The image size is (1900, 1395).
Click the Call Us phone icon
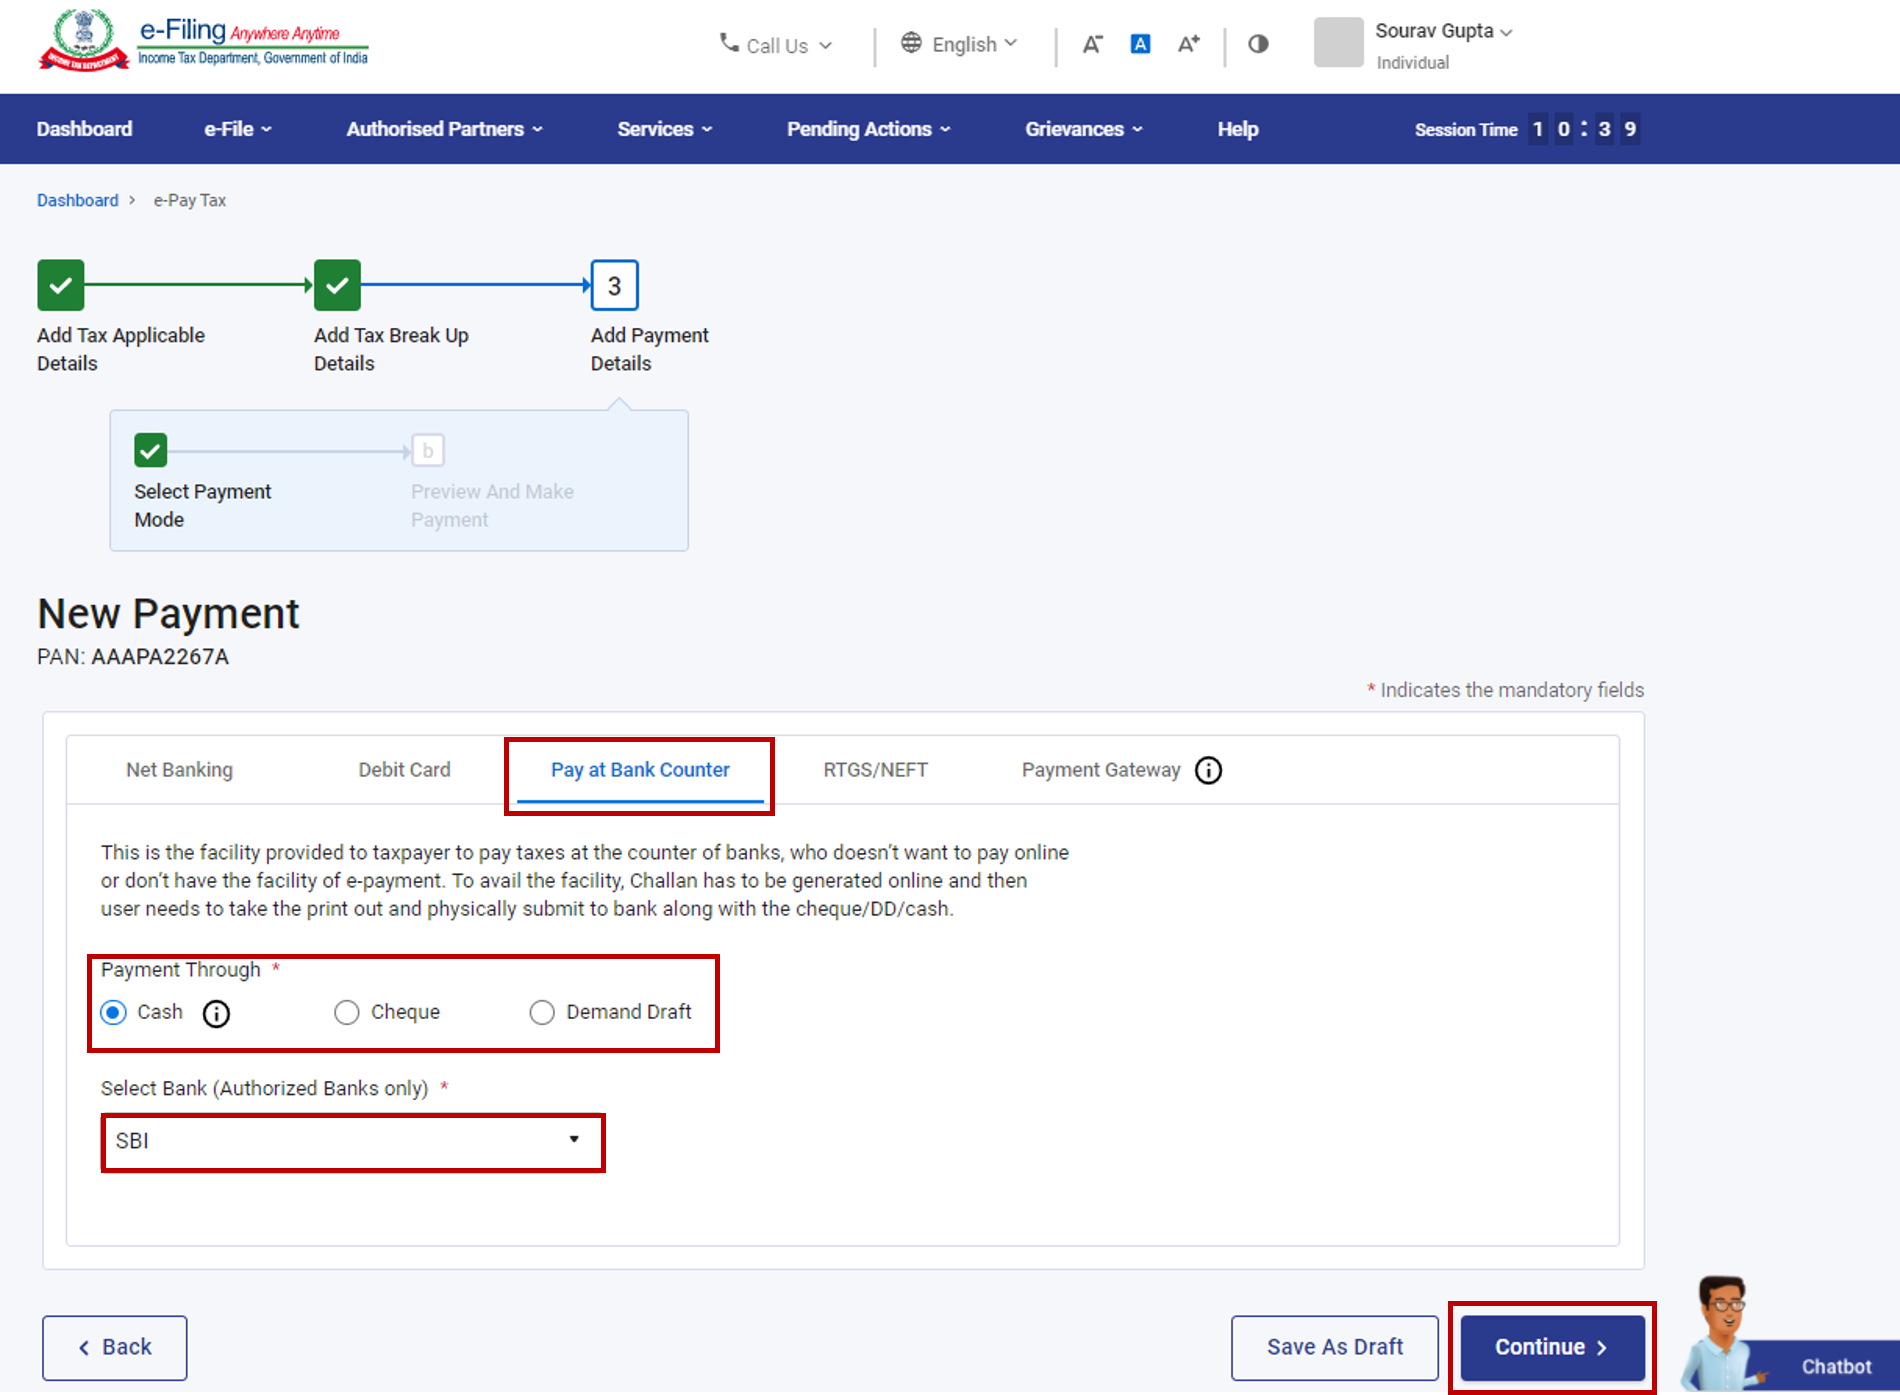[x=727, y=44]
